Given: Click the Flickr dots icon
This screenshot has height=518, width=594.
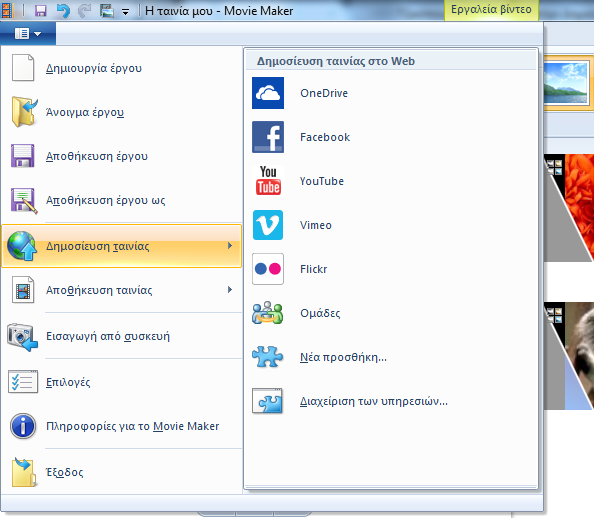Looking at the screenshot, I should coord(268,269).
